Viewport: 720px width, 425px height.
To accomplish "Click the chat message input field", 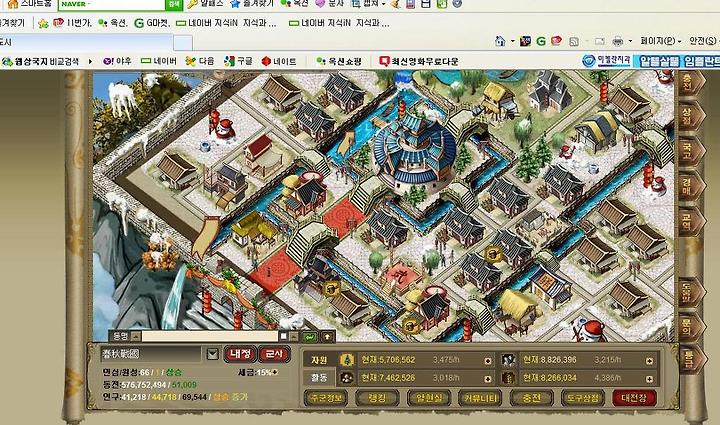I will (210, 336).
